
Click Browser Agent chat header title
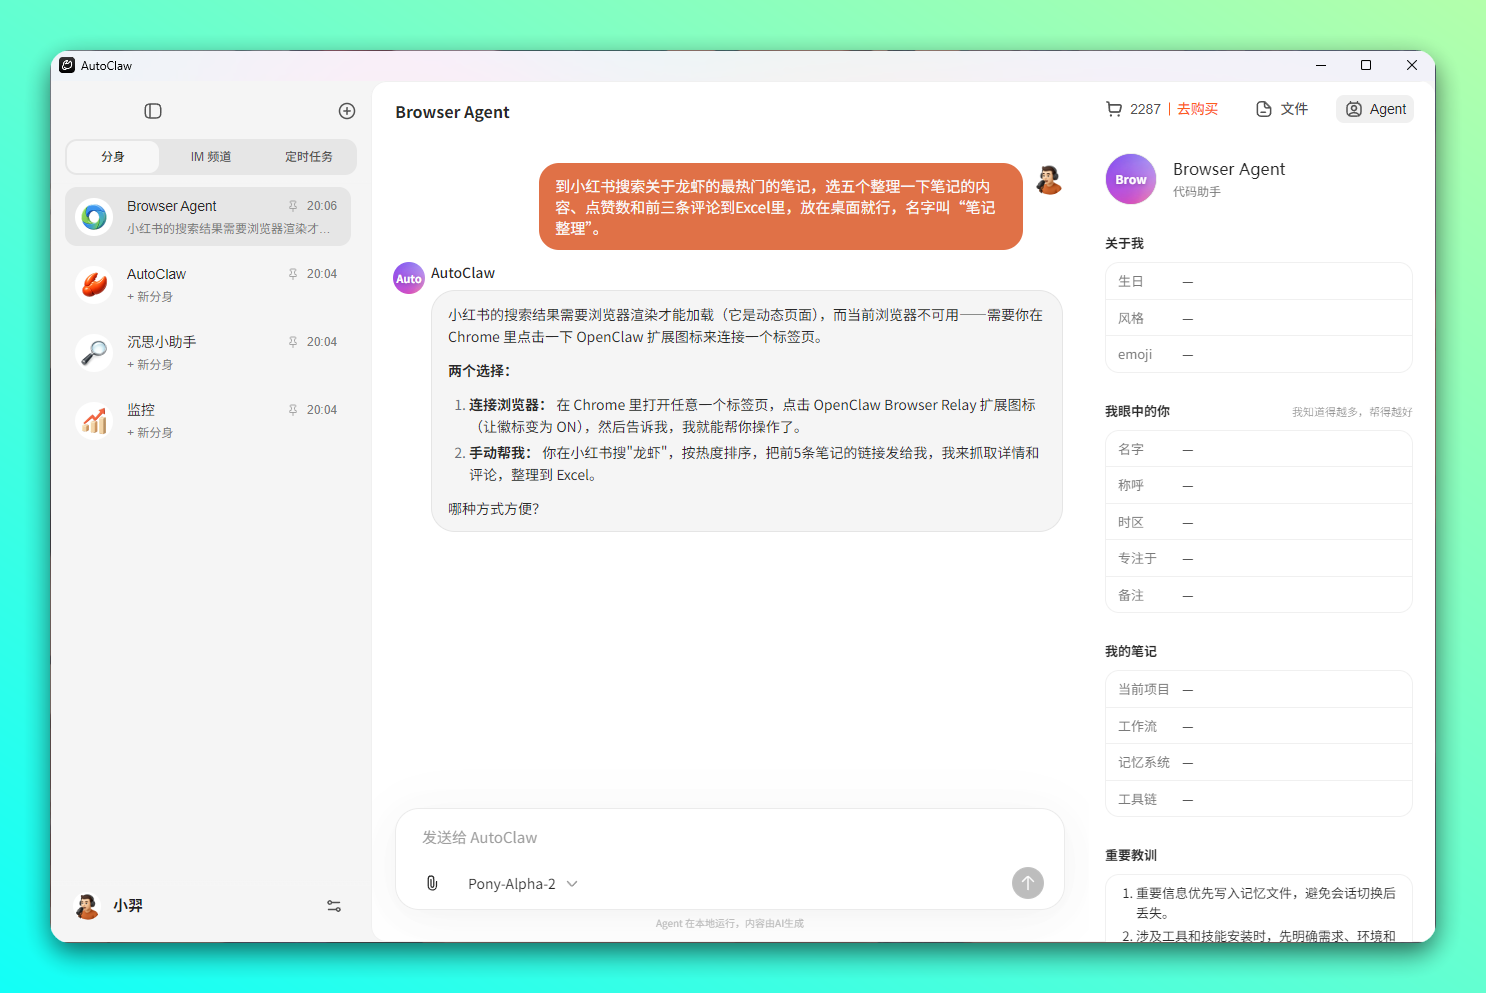click(x=452, y=112)
